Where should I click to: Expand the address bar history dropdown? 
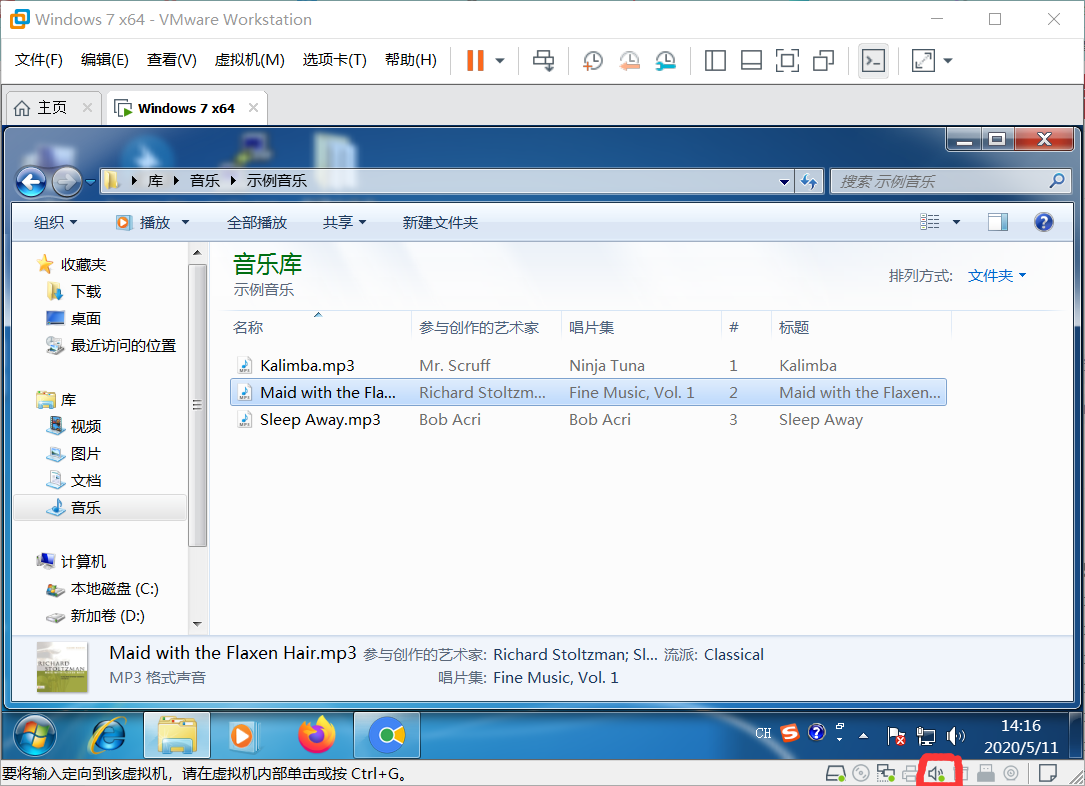point(784,182)
